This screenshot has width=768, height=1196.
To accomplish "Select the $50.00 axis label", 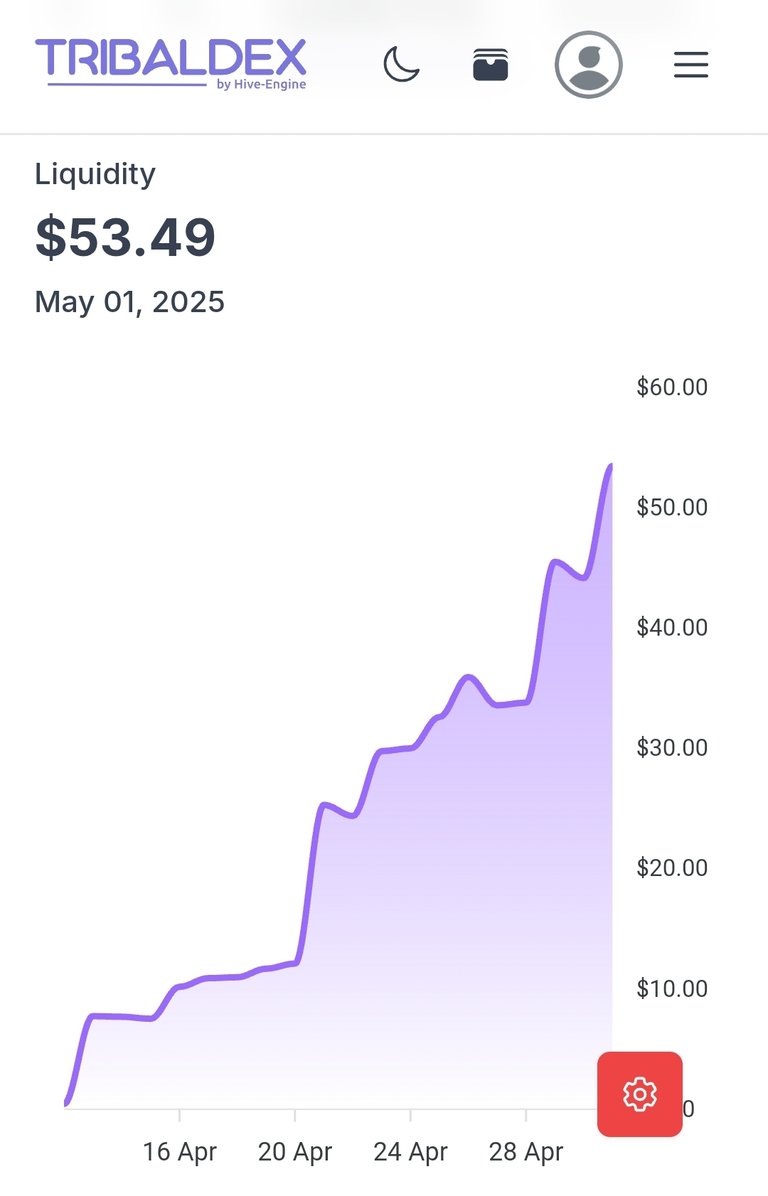I will click(x=672, y=507).
